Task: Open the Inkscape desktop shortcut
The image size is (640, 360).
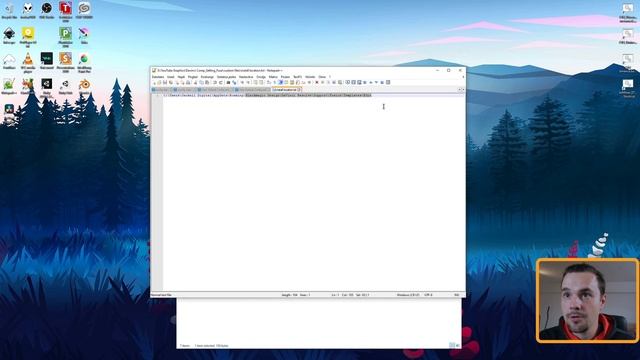Action: pyautogui.click(x=9, y=36)
